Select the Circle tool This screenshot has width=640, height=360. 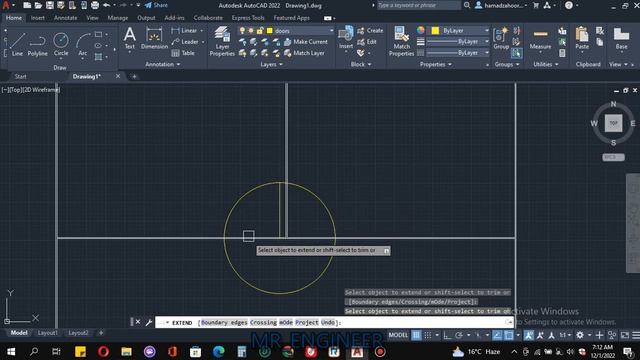61,44
